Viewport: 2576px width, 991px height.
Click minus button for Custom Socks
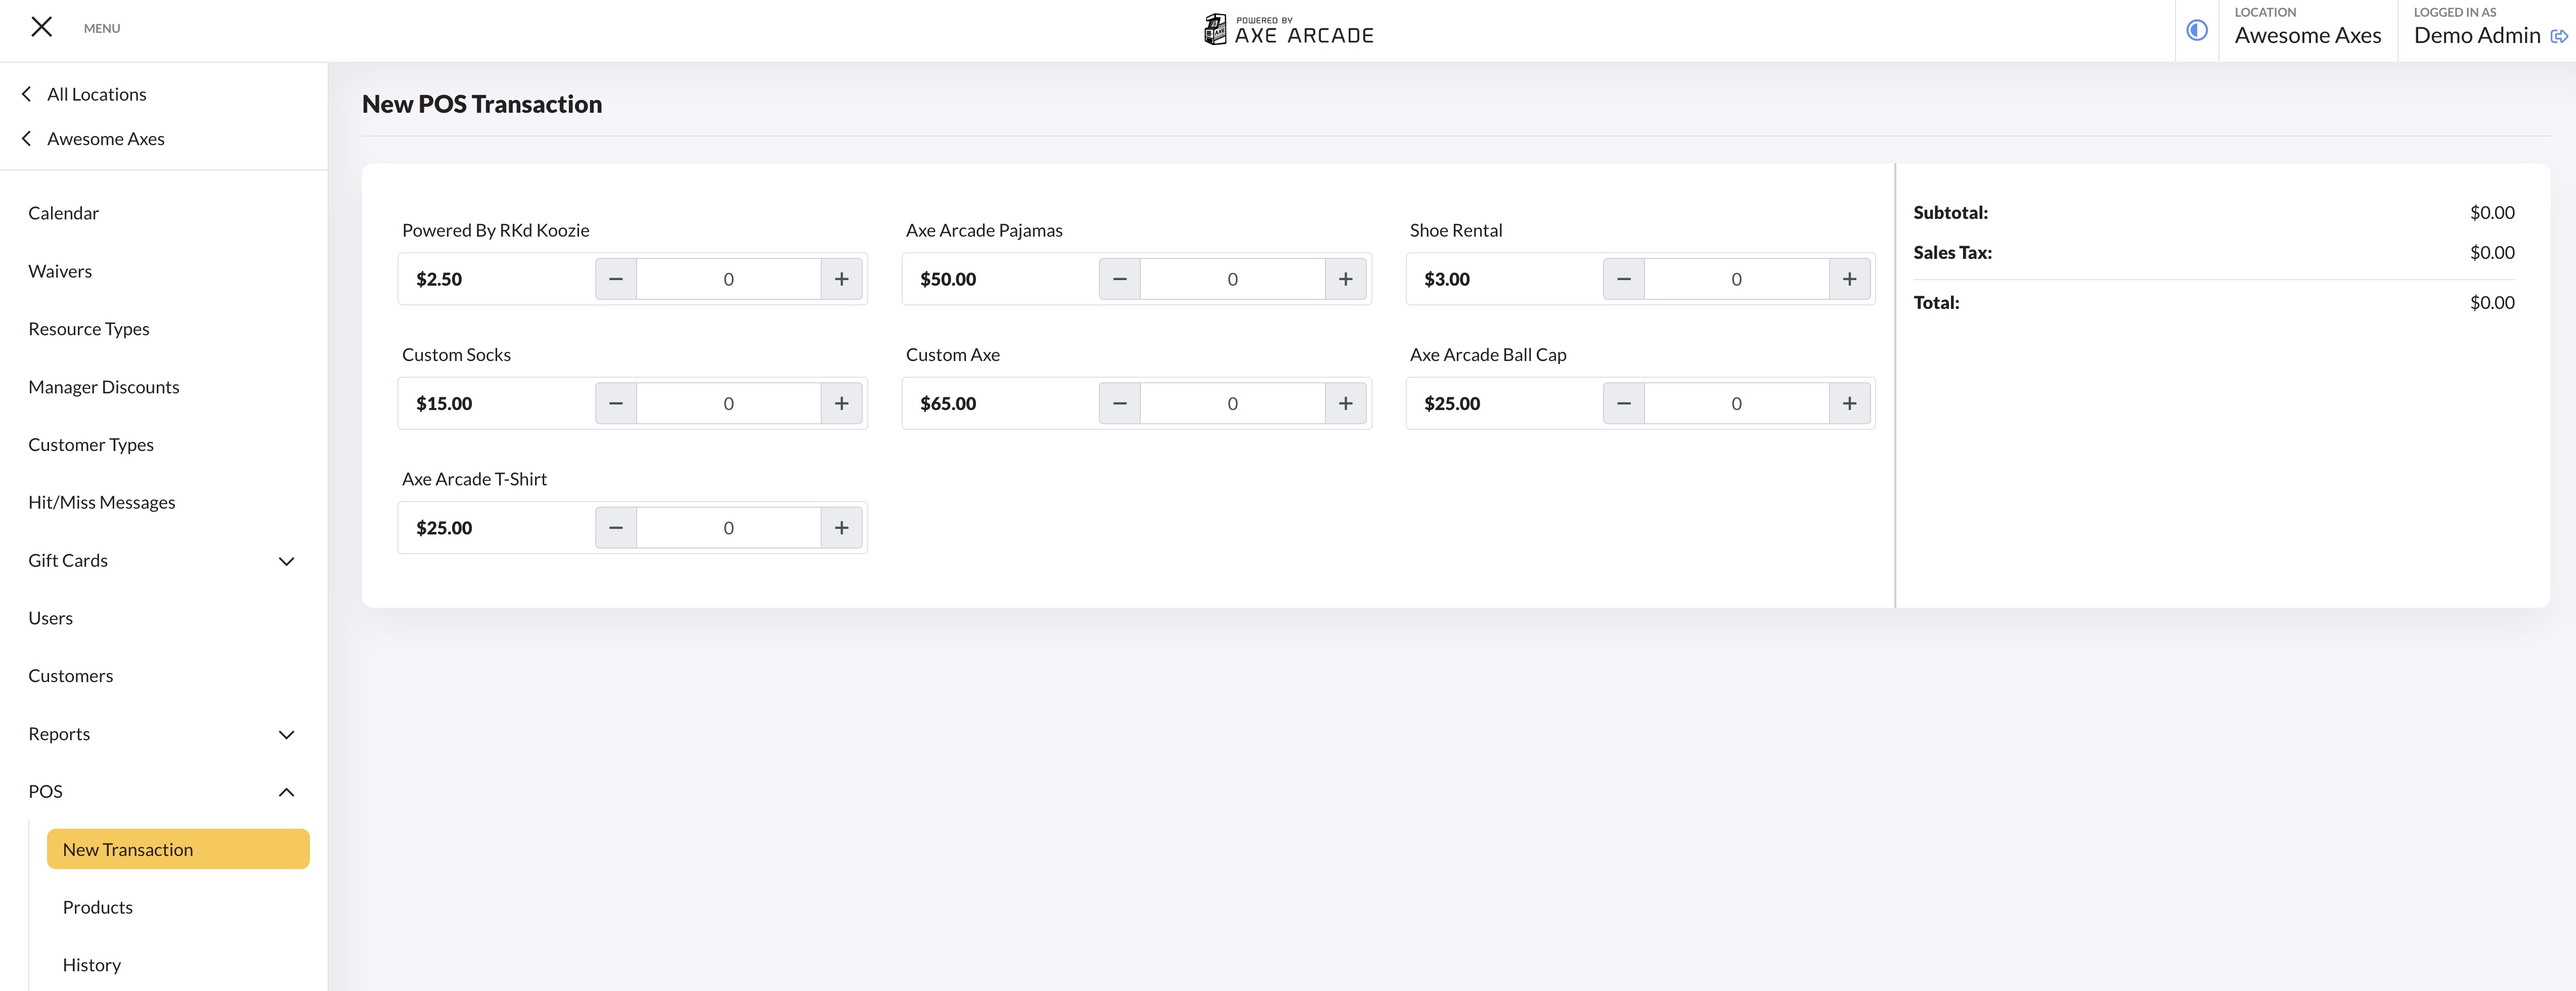tap(616, 403)
